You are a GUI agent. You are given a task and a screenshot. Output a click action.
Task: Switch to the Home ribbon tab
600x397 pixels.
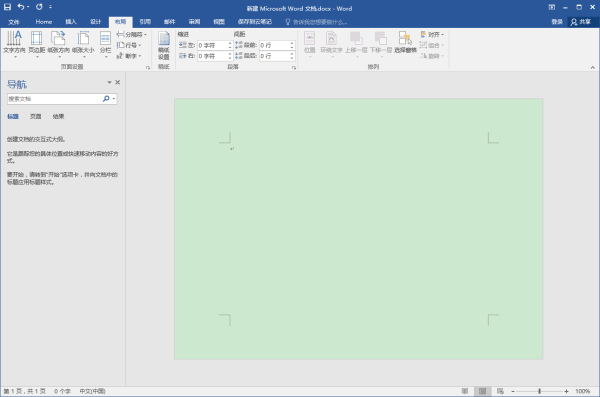click(44, 22)
